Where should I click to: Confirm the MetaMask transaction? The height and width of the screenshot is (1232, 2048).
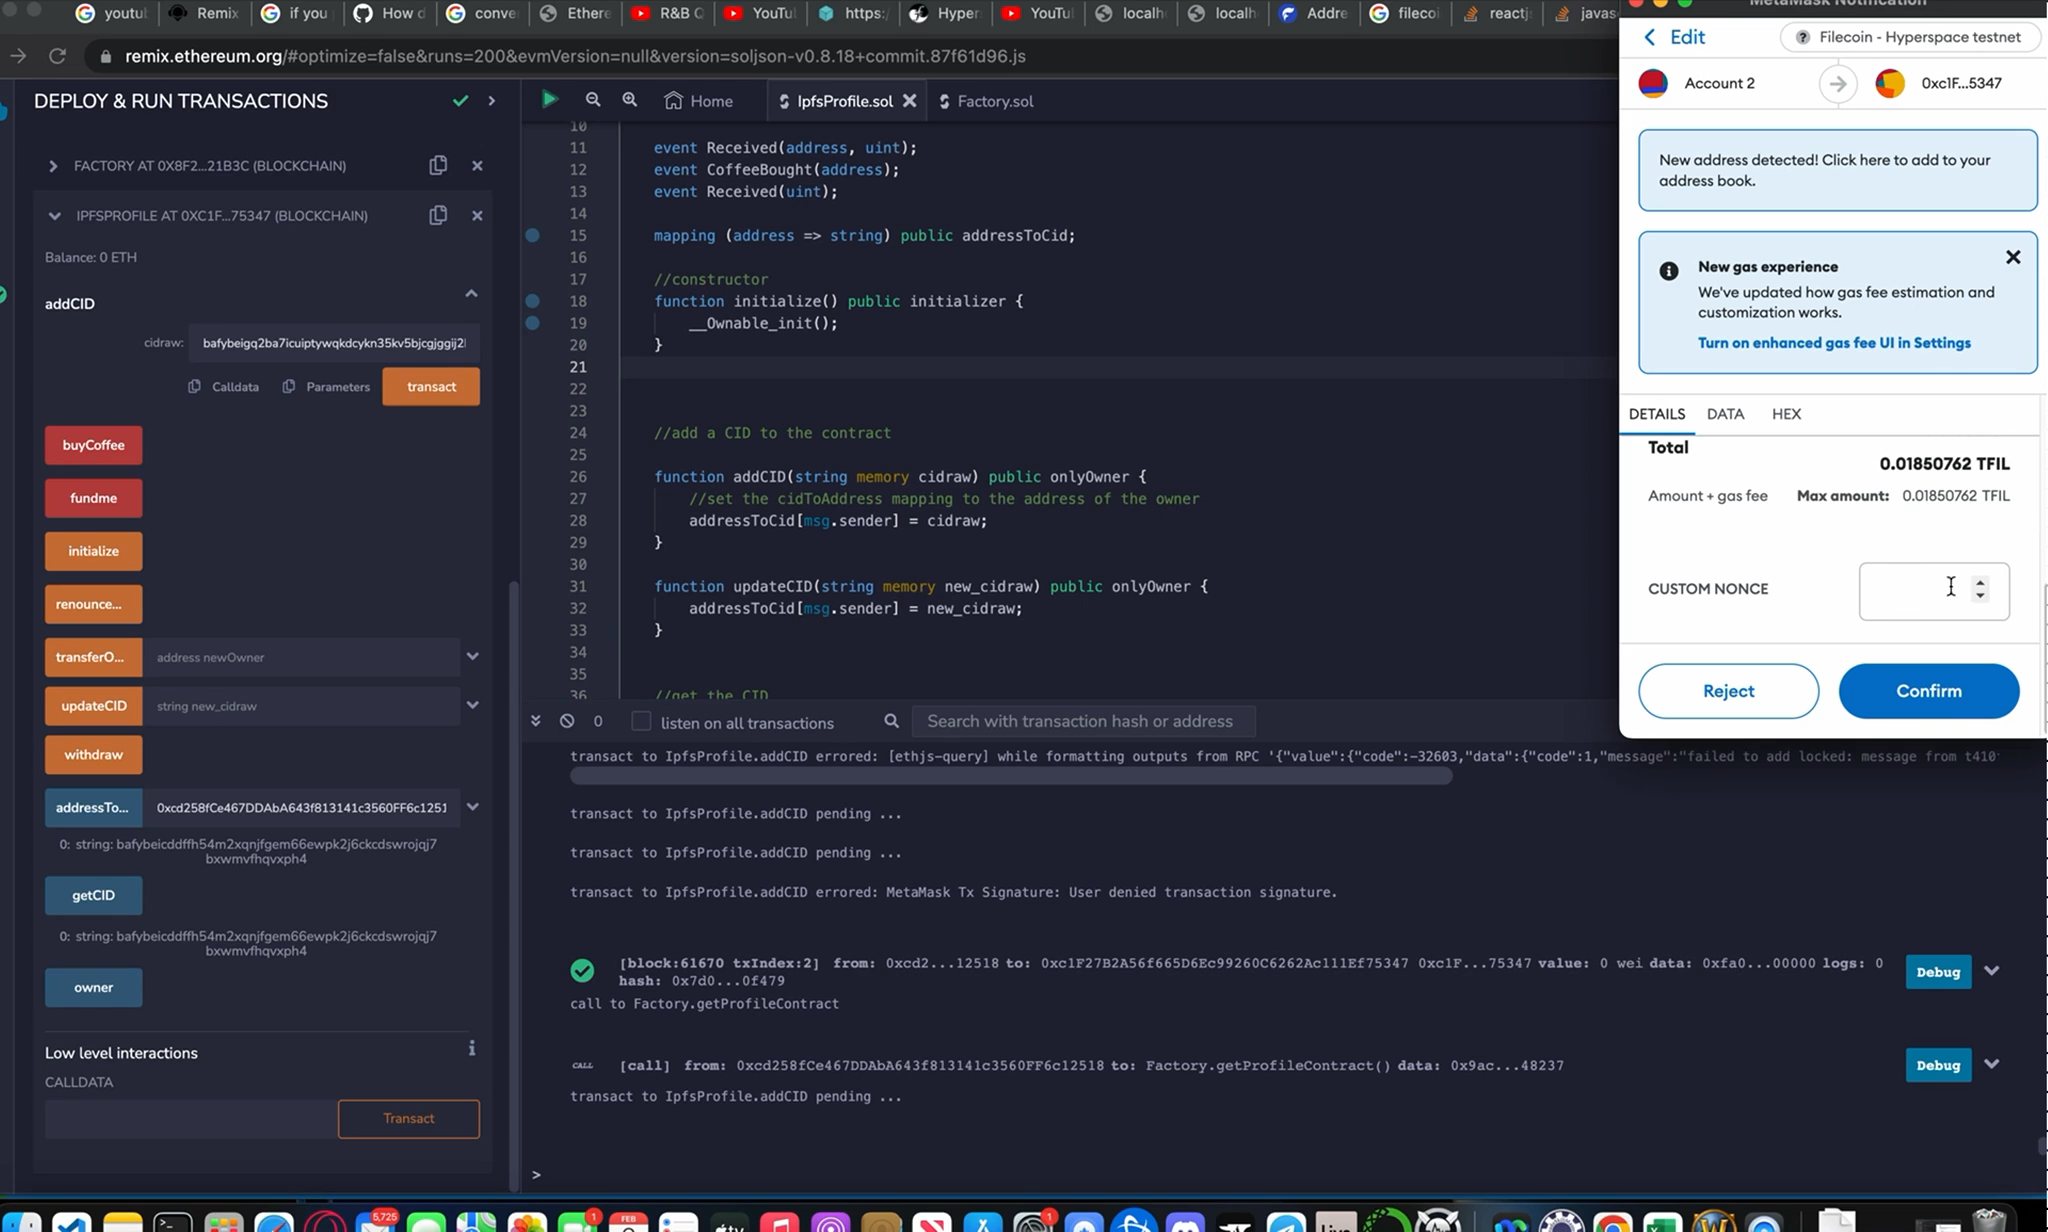1929,691
